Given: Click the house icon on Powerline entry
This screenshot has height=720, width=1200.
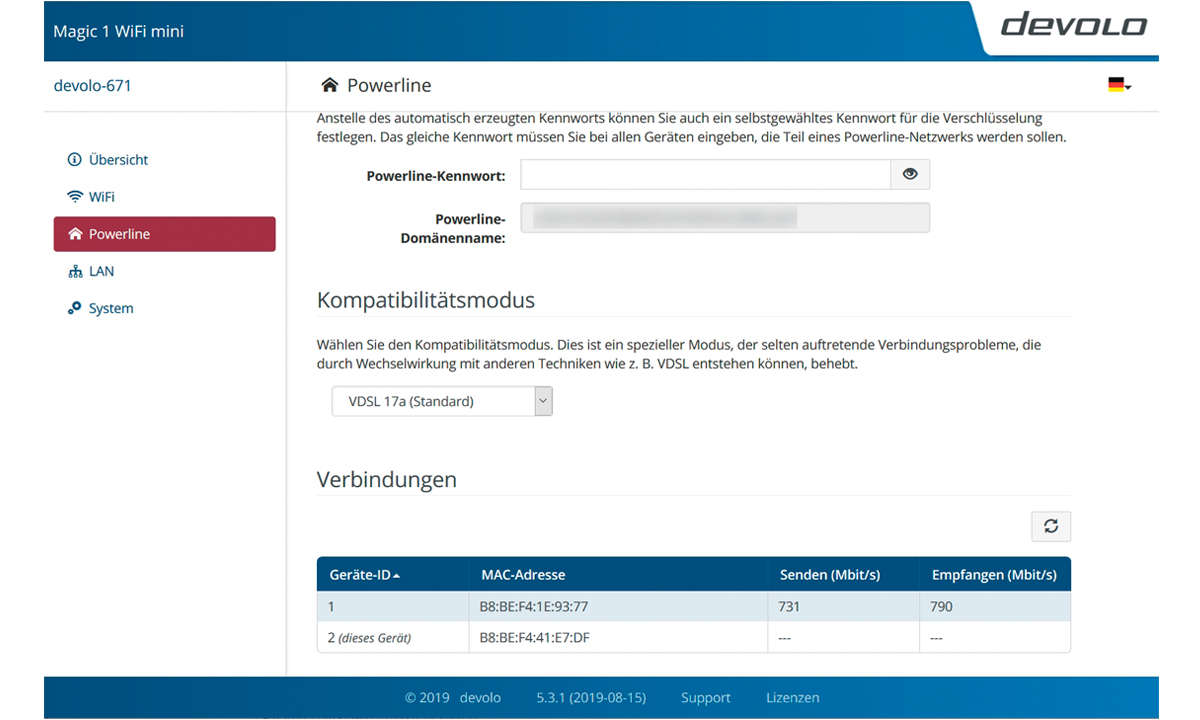Looking at the screenshot, I should point(74,234).
